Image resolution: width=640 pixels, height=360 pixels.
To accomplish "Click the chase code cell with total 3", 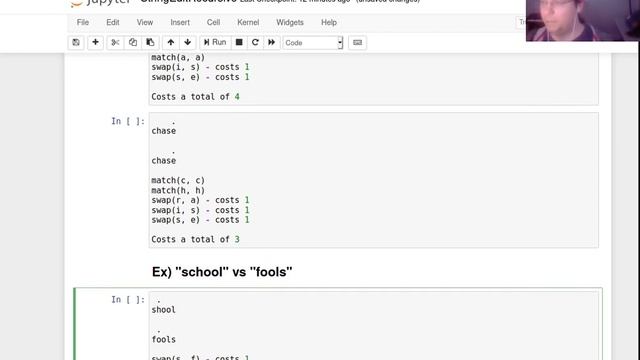I will tap(373, 180).
